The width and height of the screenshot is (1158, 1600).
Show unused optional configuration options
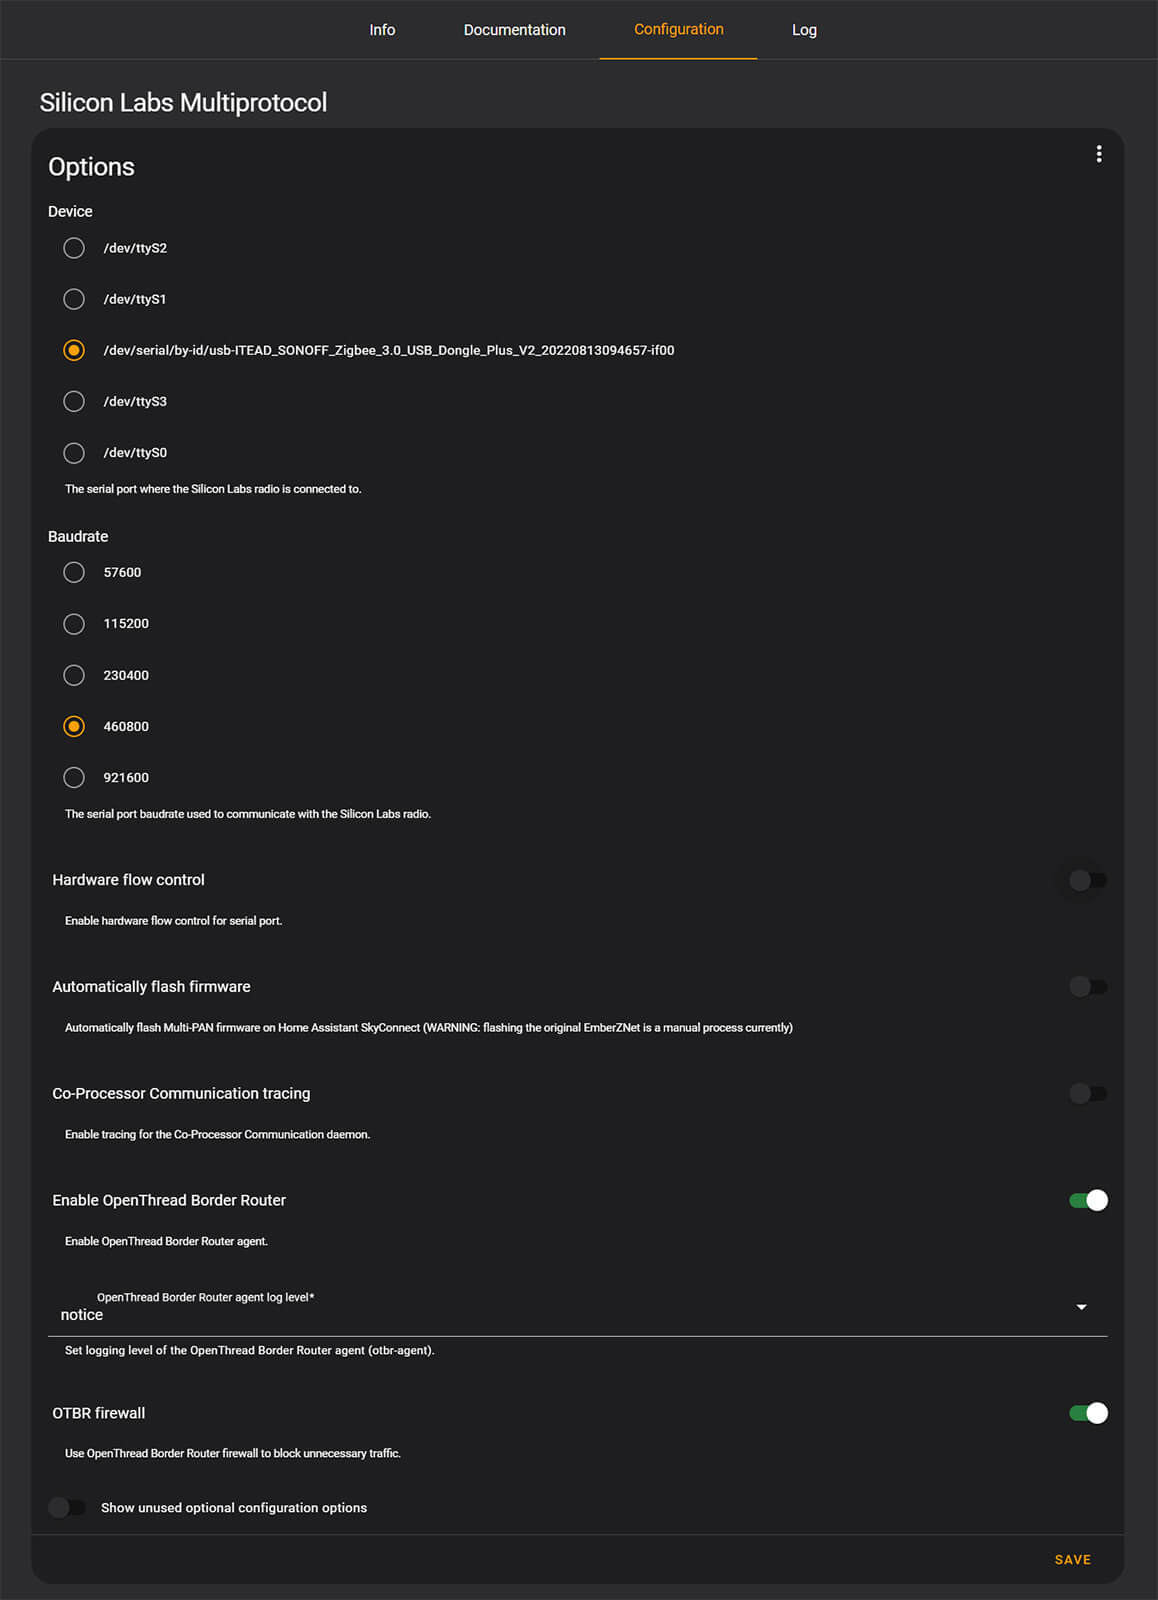pos(67,1507)
